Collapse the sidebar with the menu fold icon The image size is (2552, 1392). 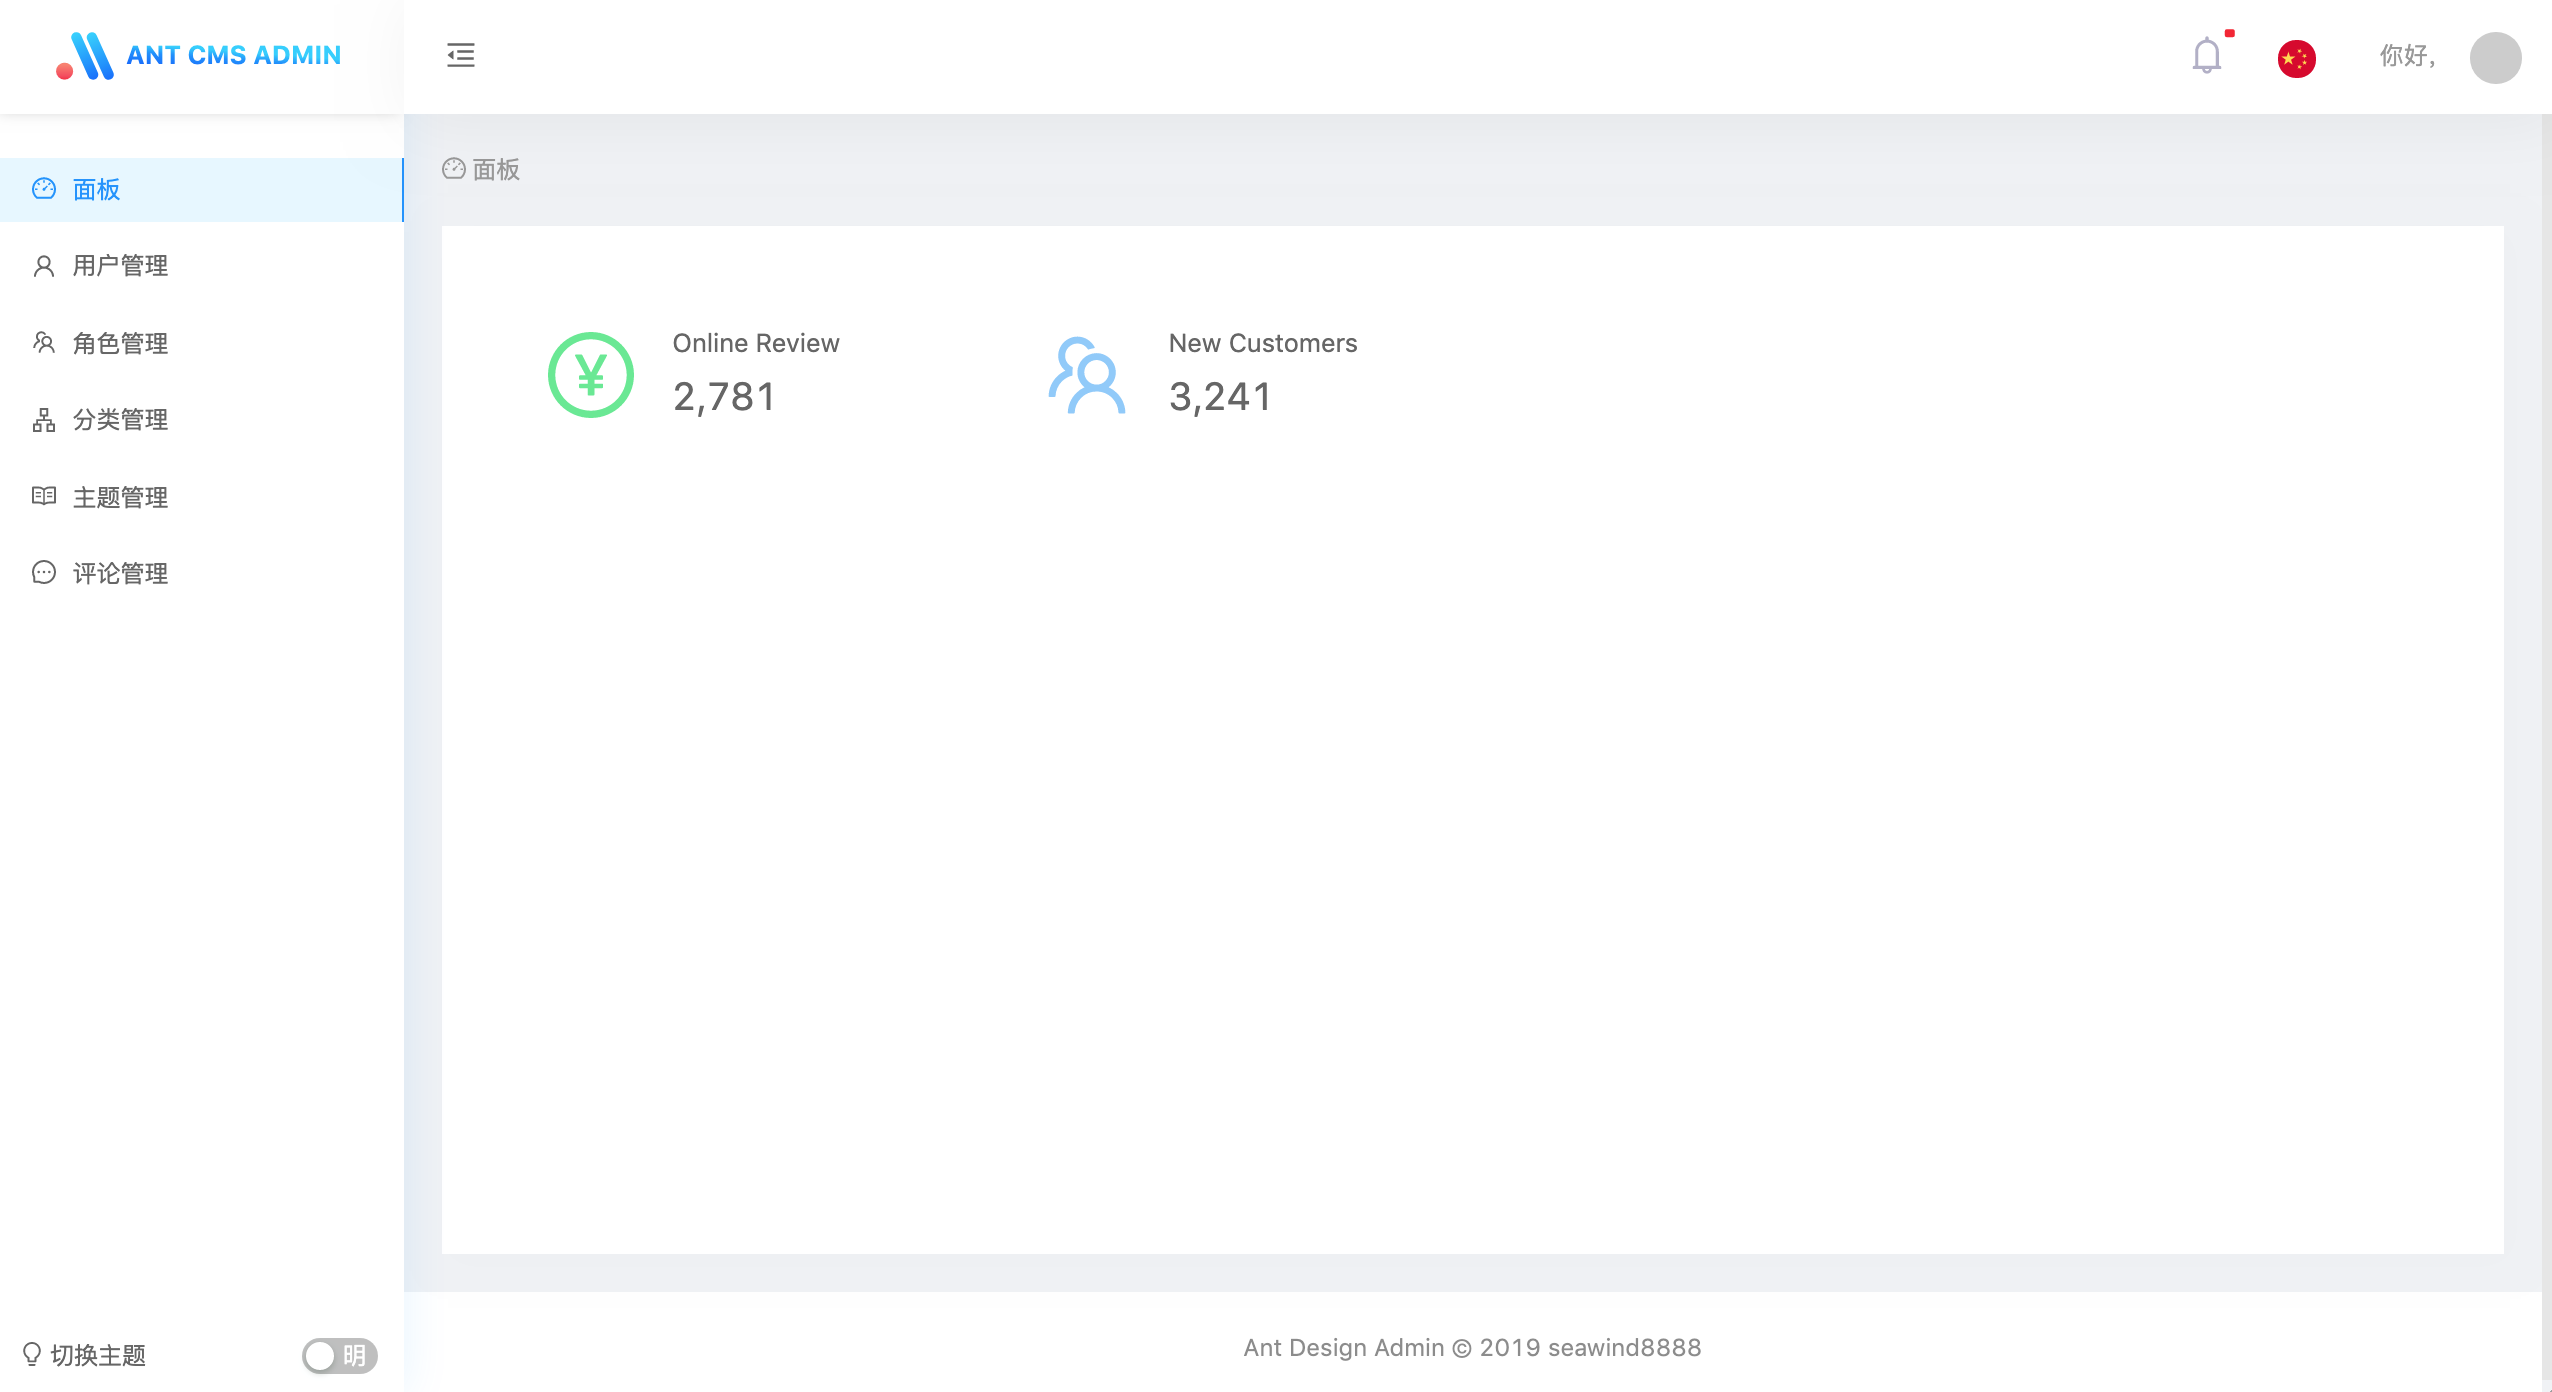[x=460, y=55]
